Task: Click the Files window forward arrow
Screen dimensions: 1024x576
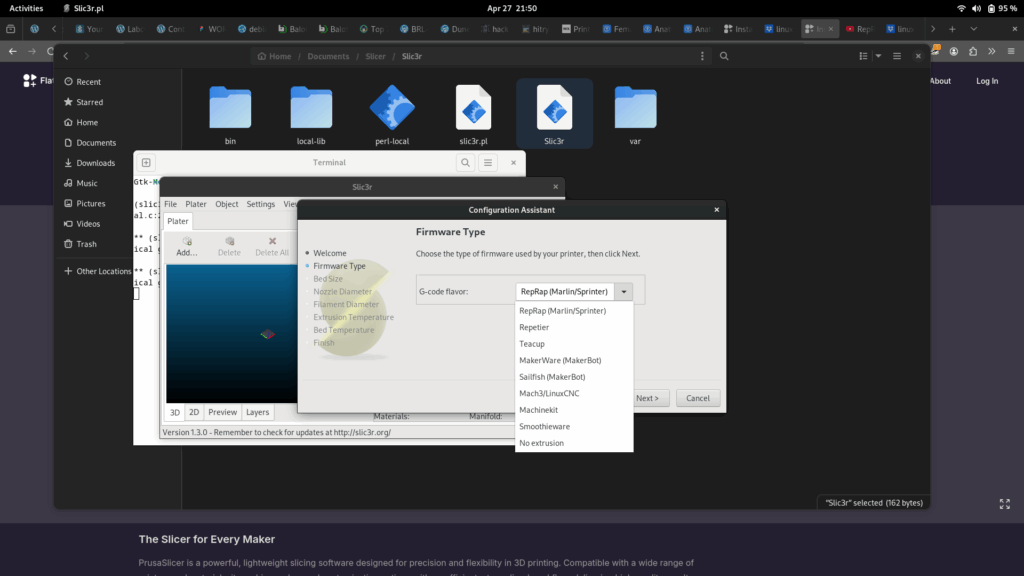Action: (x=86, y=56)
